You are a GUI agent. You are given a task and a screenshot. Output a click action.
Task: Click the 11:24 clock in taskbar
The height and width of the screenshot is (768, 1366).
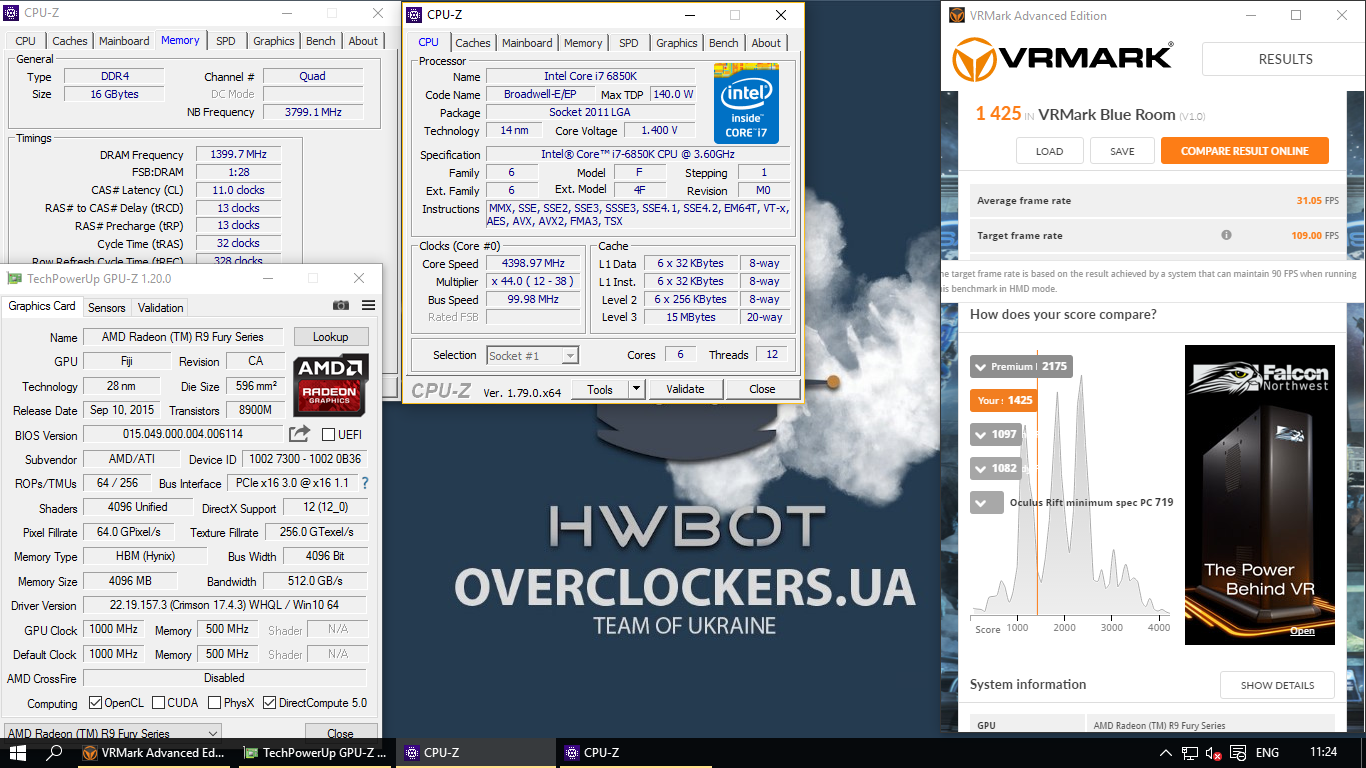tap(1323, 753)
